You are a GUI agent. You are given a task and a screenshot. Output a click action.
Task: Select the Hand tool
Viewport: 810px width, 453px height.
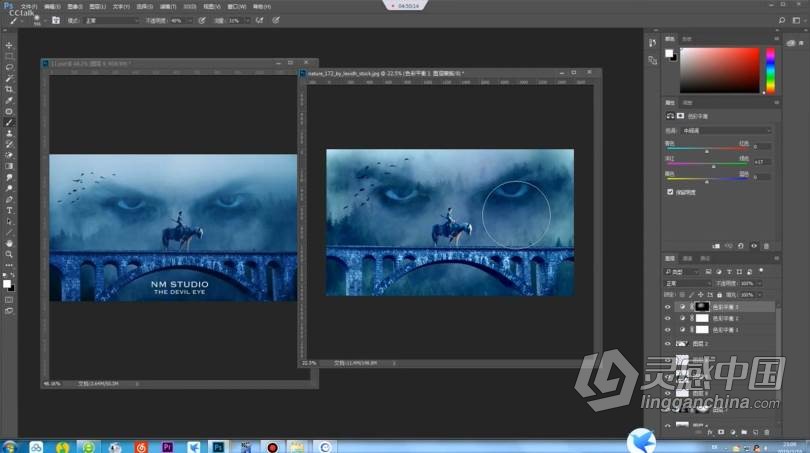(x=9, y=243)
